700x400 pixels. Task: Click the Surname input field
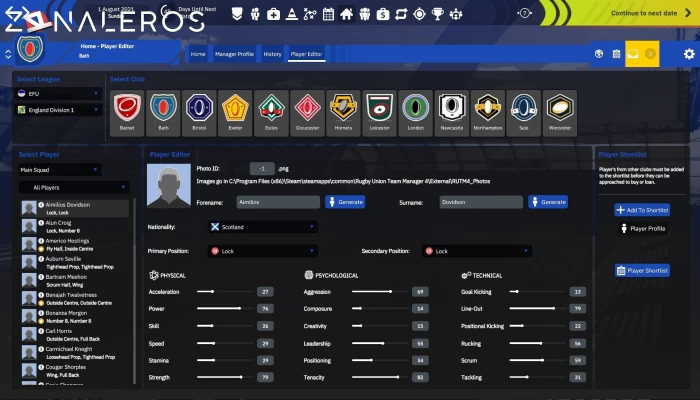pyautogui.click(x=481, y=202)
